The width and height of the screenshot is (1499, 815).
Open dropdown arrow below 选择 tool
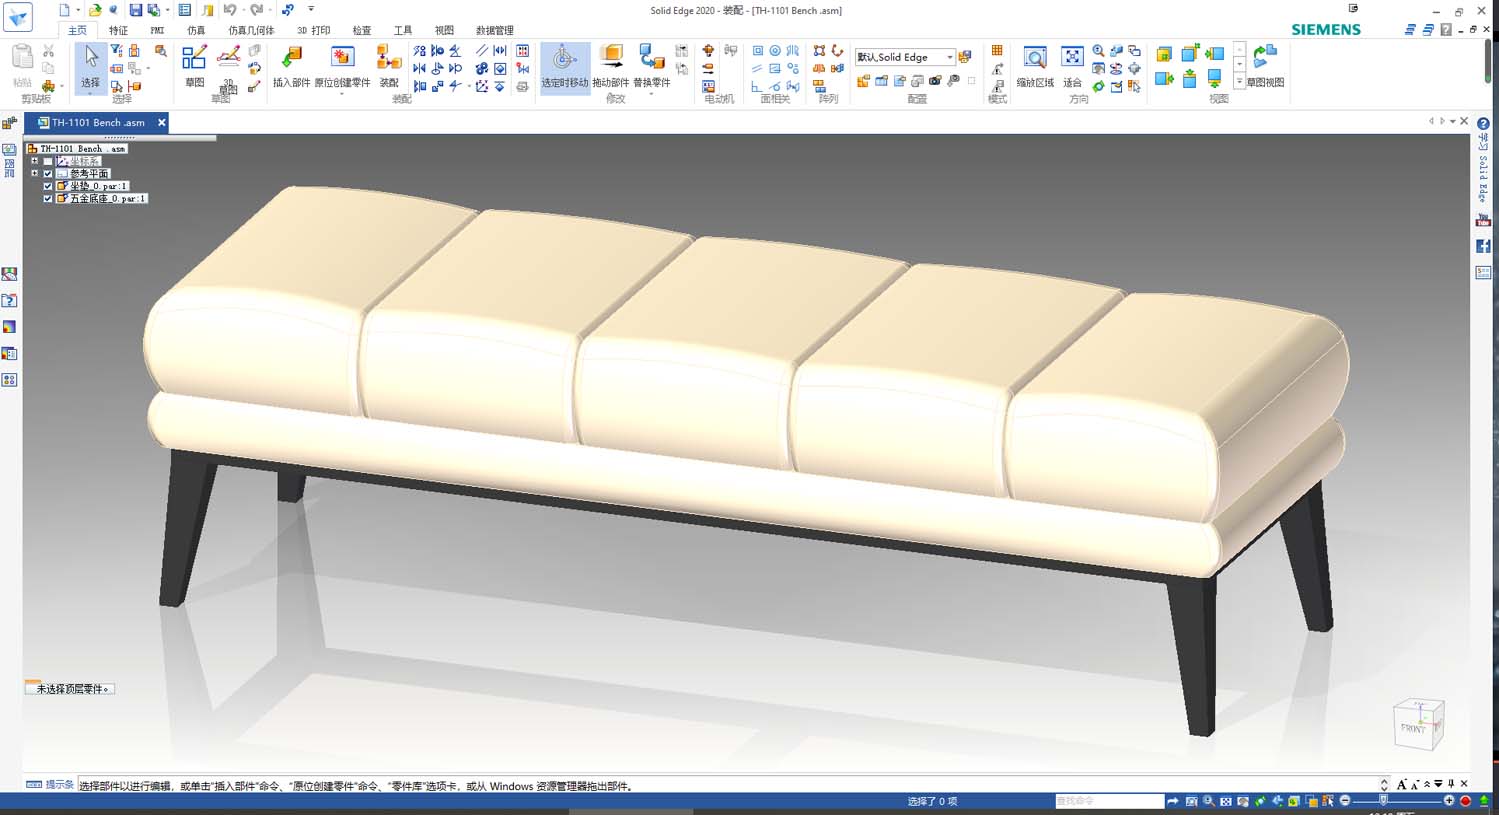click(x=91, y=94)
